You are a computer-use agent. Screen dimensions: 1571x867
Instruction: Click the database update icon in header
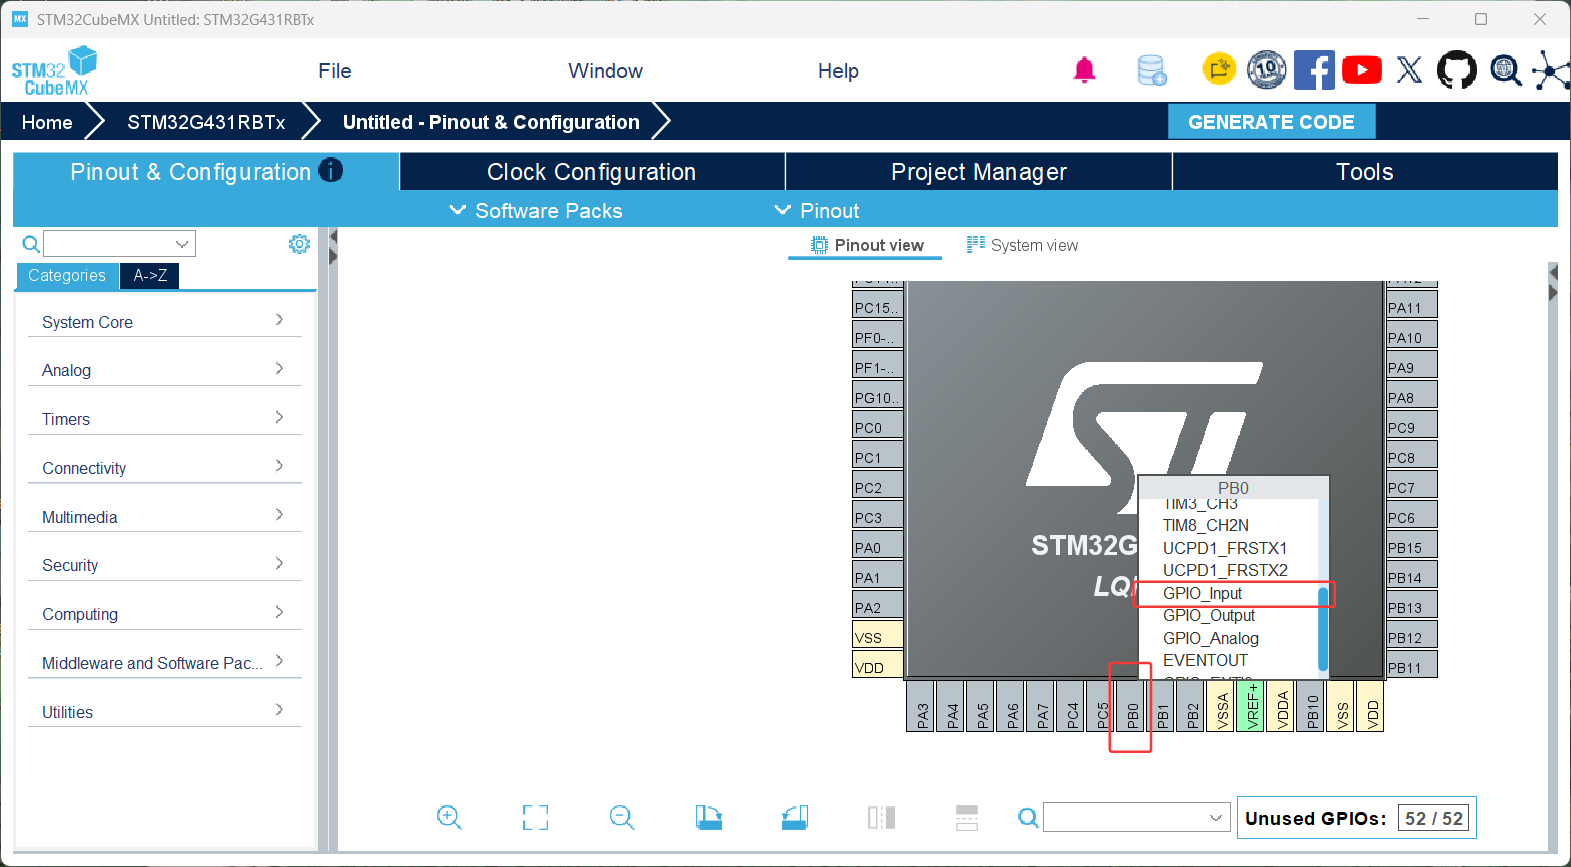coord(1152,70)
